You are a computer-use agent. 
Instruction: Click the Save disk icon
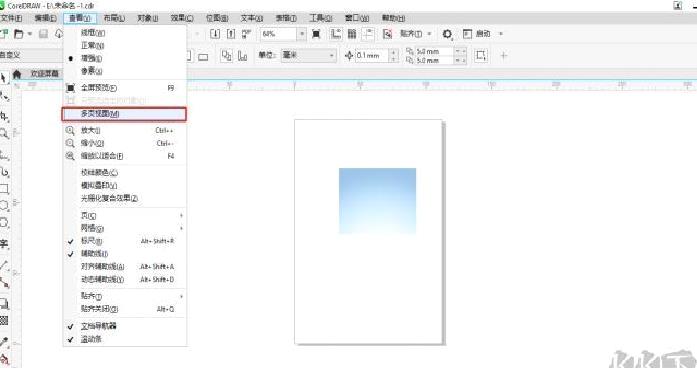coord(43,34)
